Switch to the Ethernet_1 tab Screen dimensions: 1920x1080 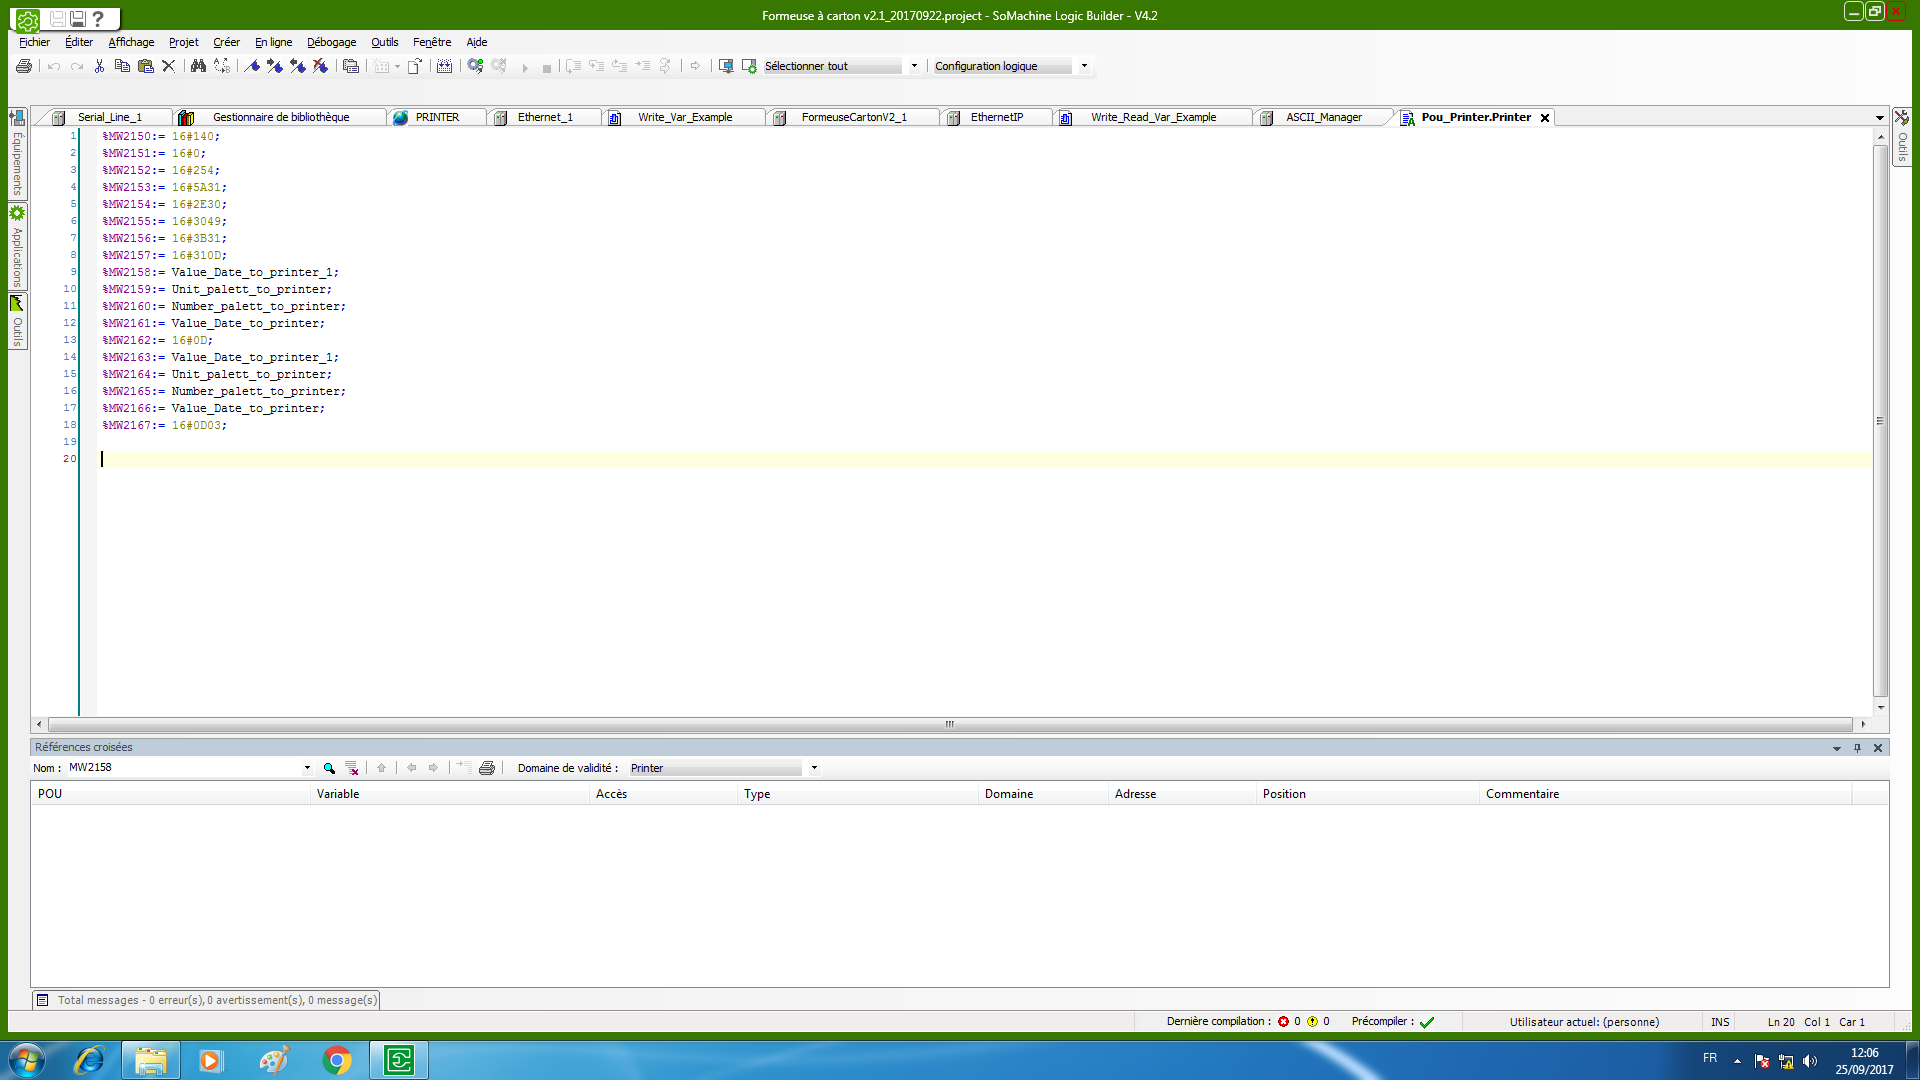(544, 117)
